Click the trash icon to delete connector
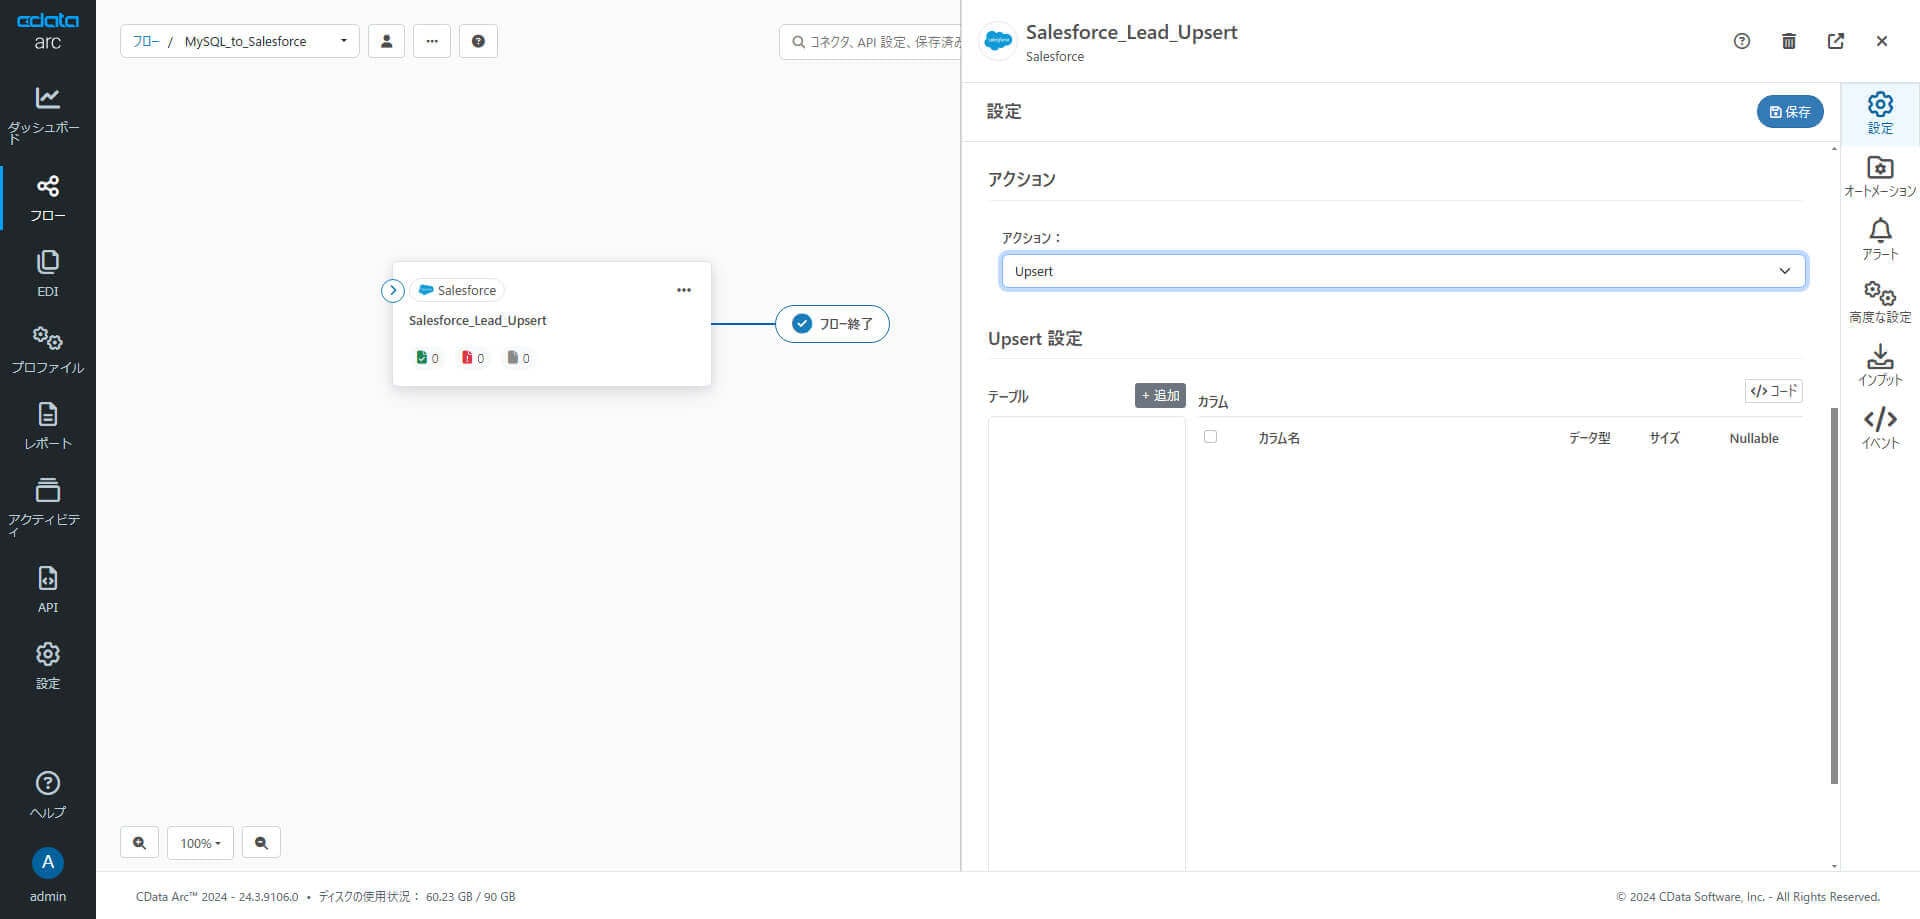 point(1788,41)
